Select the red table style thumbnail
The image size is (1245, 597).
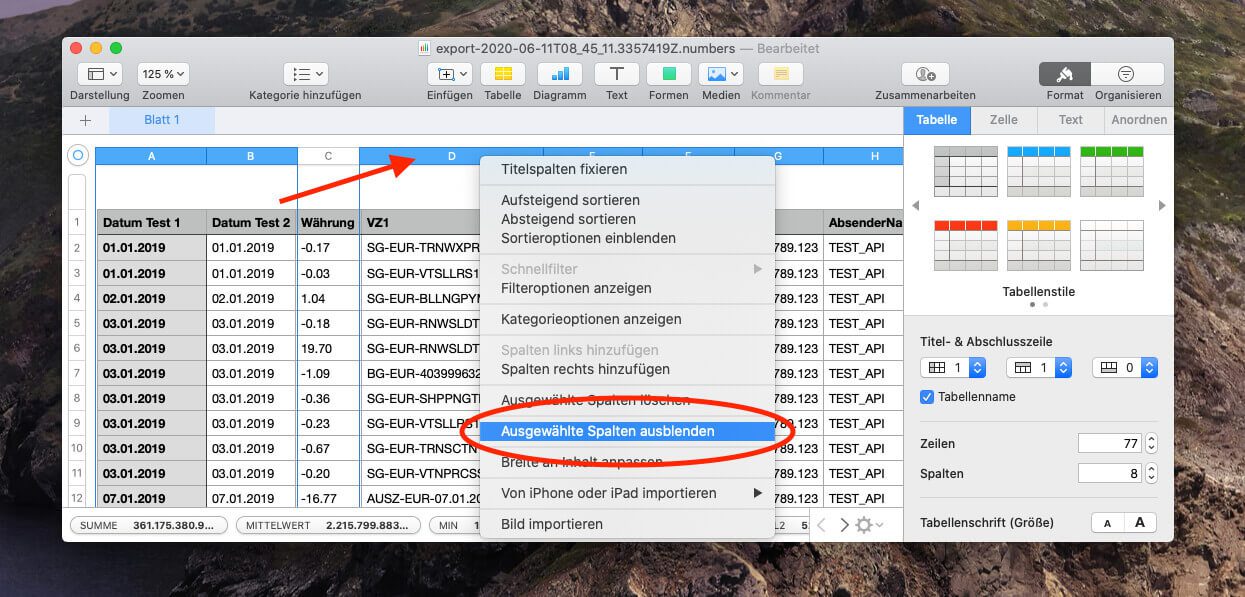pyautogui.click(x=965, y=245)
